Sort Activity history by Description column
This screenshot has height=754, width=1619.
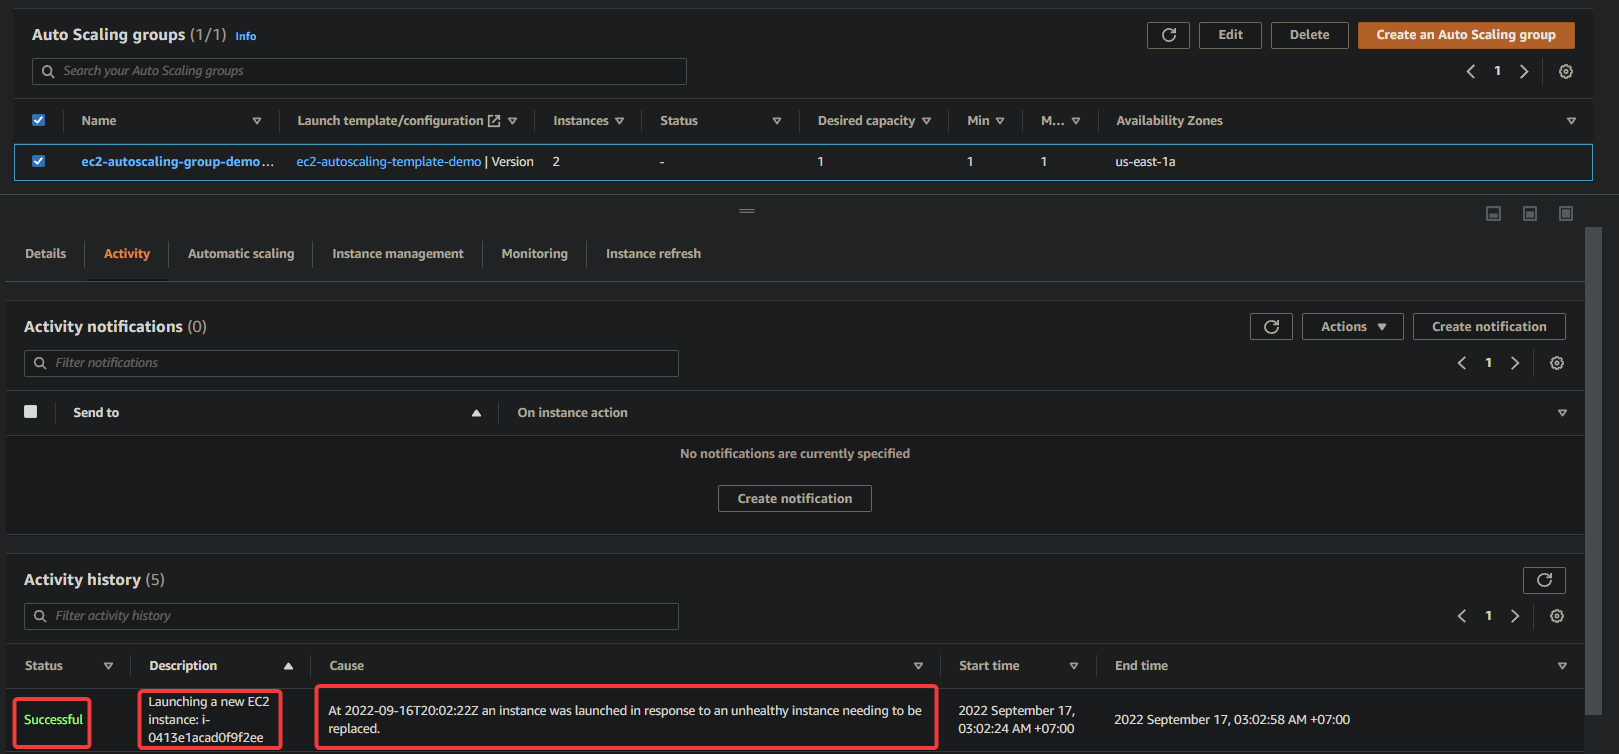coord(288,666)
